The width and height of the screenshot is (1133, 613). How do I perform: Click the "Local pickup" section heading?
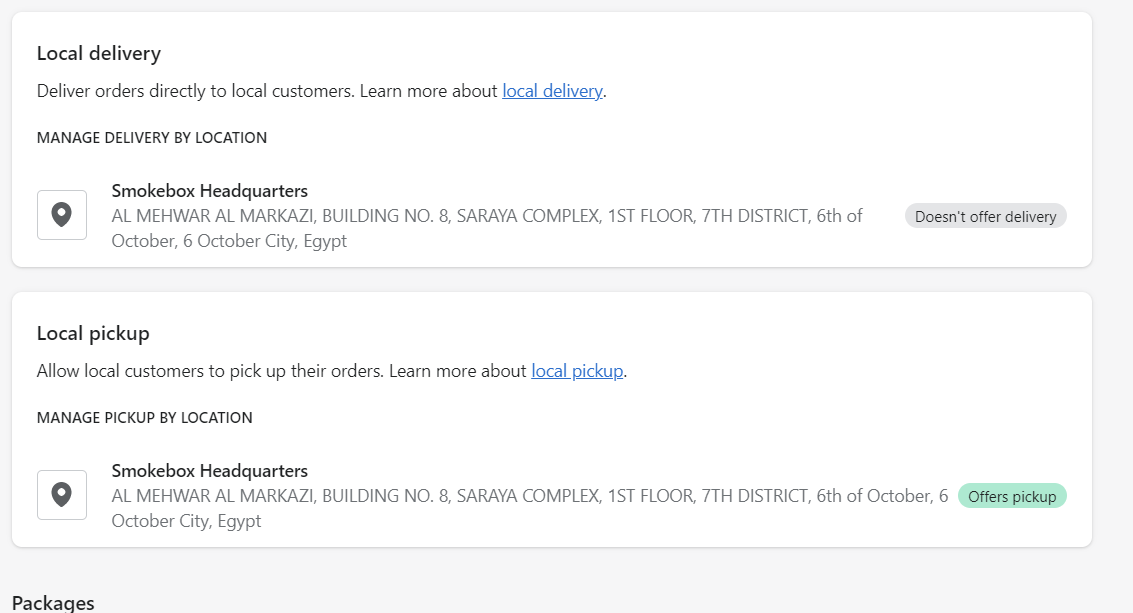[x=93, y=333]
